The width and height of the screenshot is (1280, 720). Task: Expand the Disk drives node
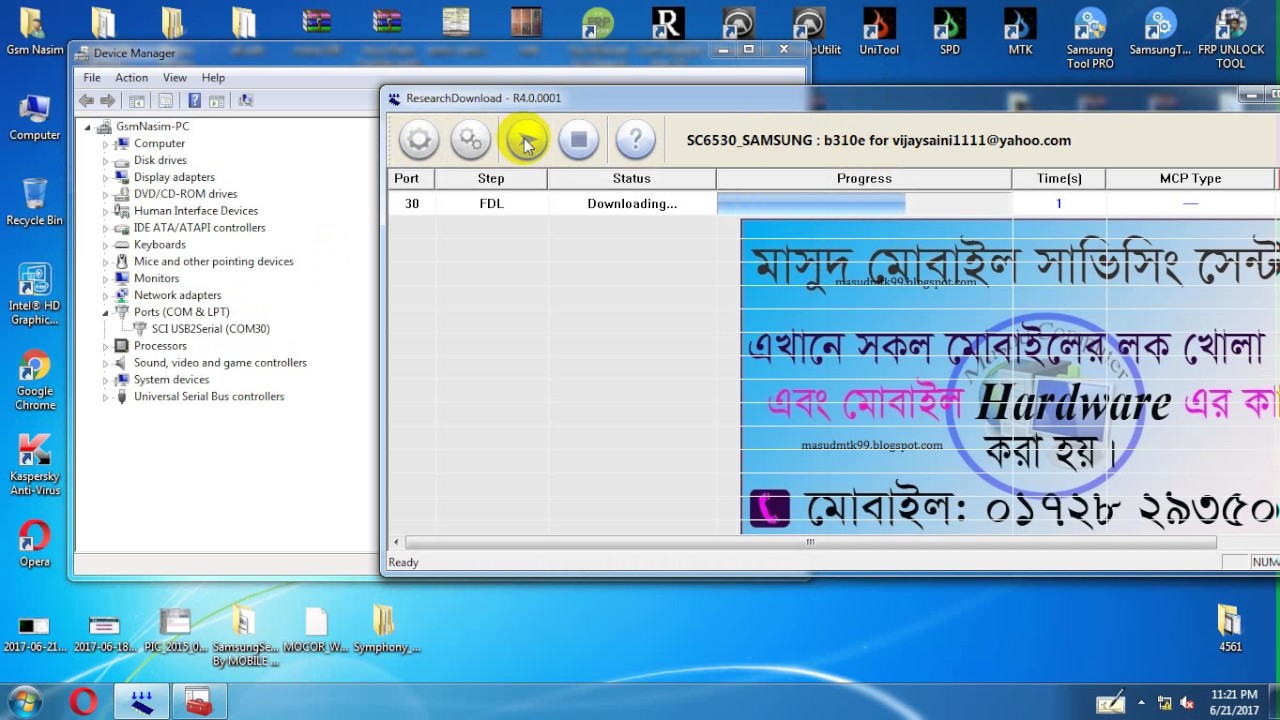click(x=105, y=161)
